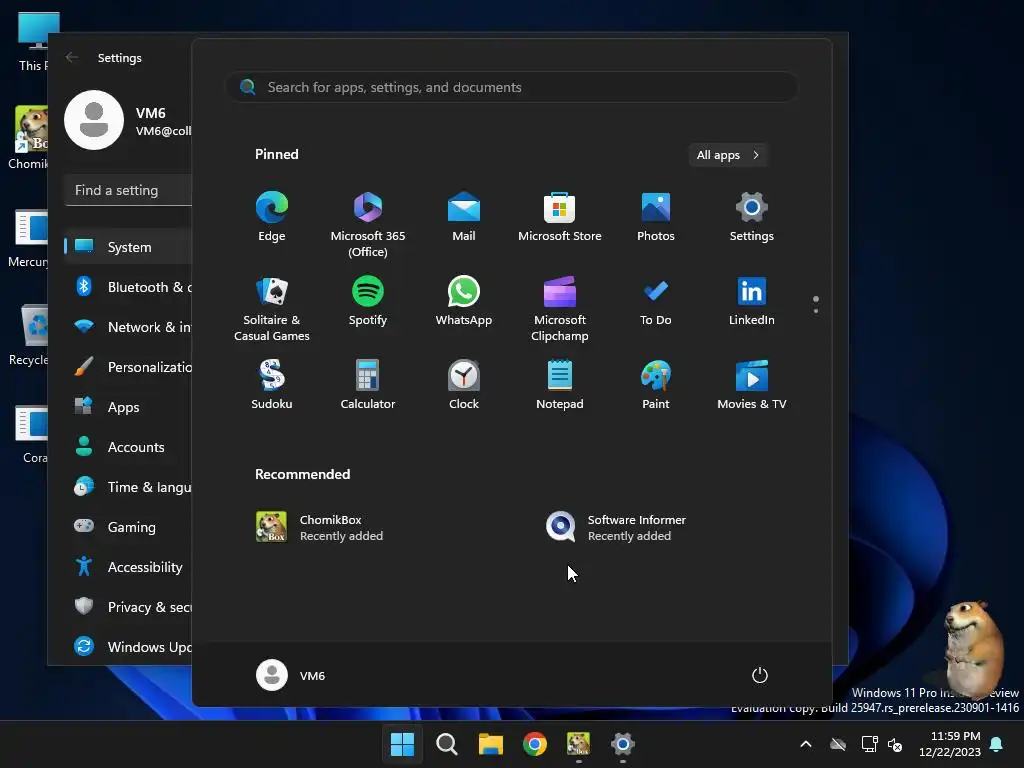Open ChomikBox taskbar icon
1024x768 pixels.
[x=579, y=744]
